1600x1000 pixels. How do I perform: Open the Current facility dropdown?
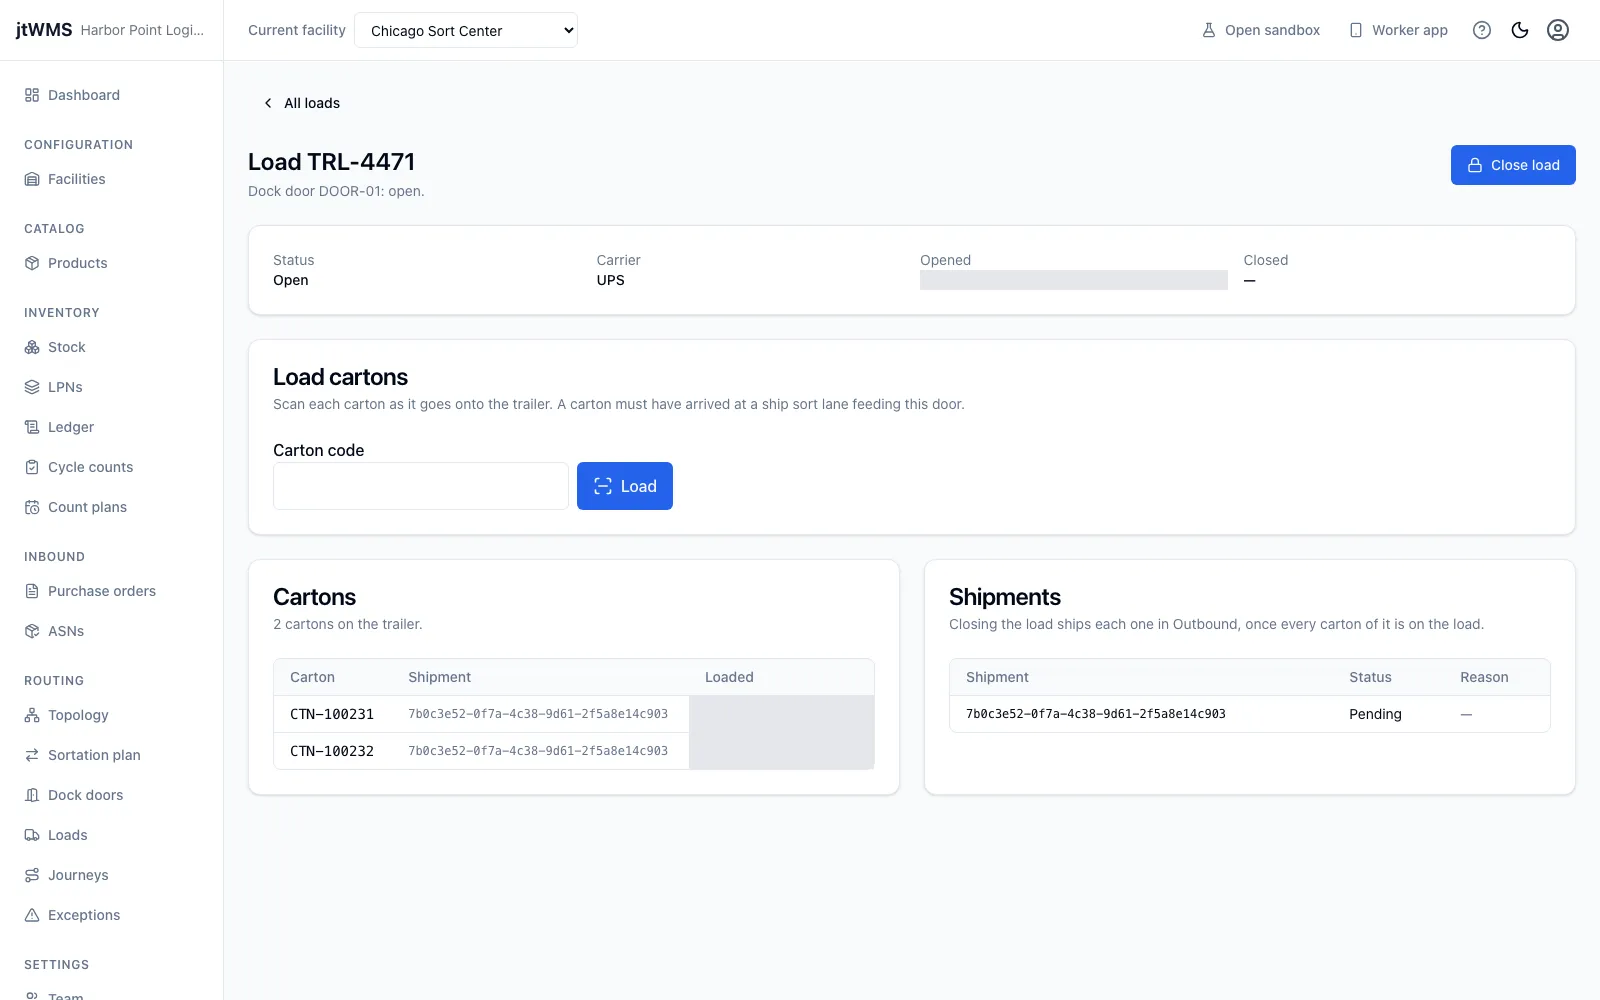466,30
